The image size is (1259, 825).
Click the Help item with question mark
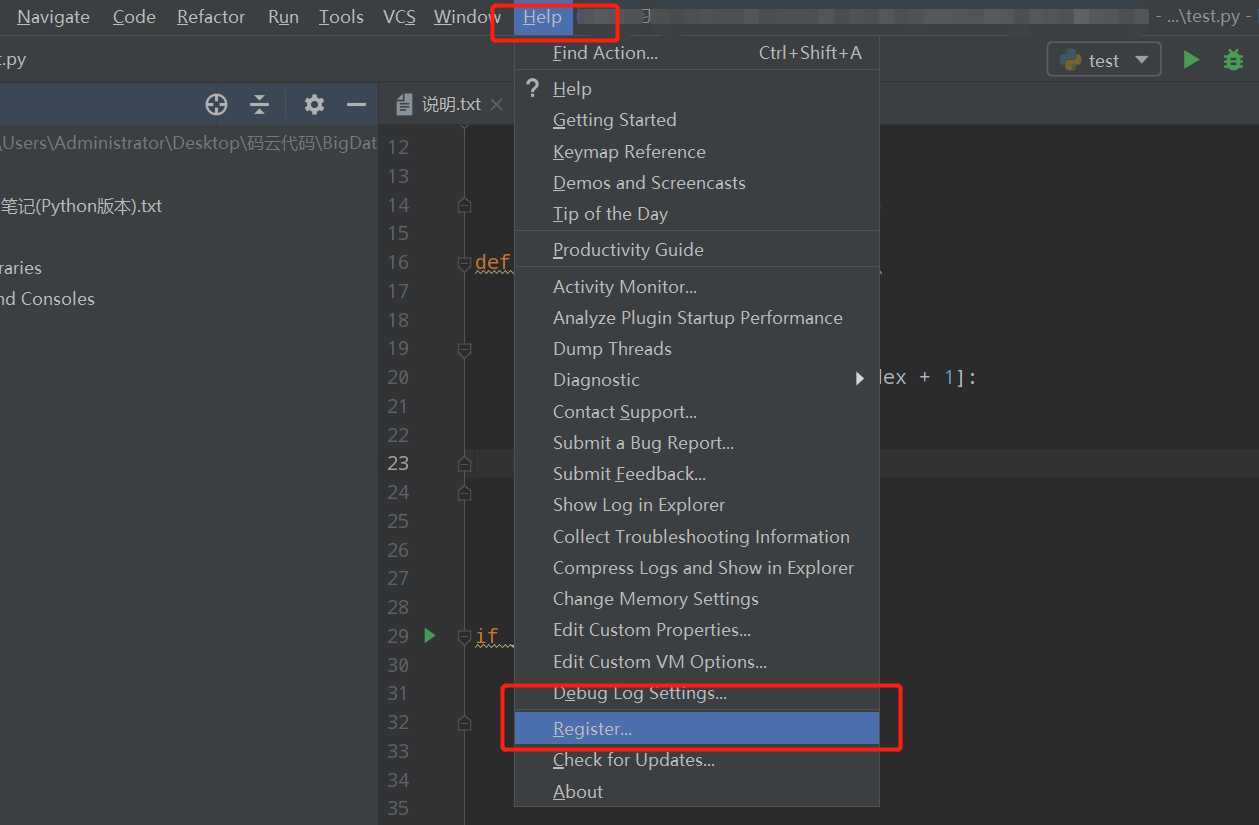point(697,89)
